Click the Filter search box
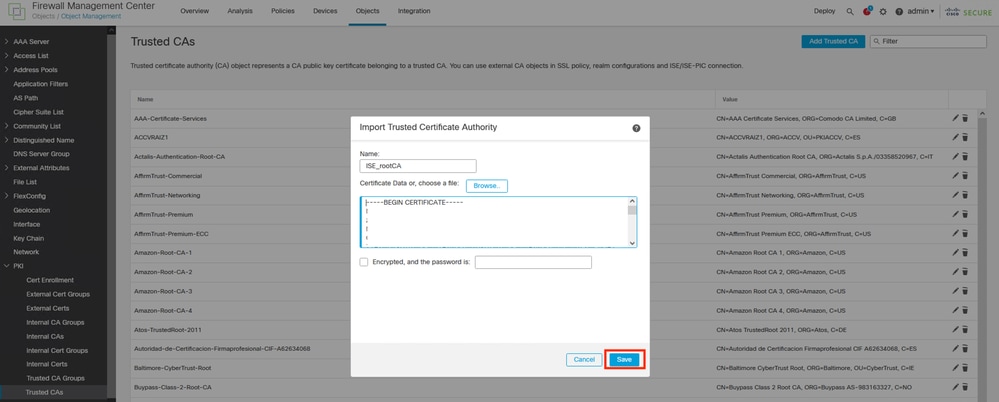 point(928,41)
